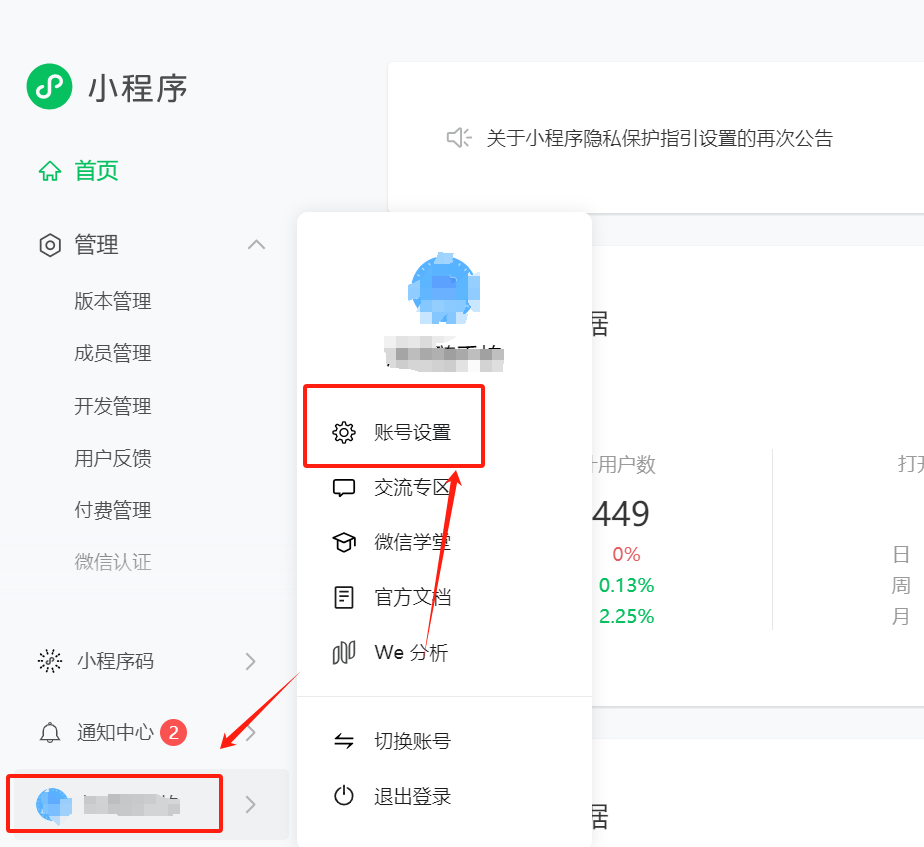924x847 pixels.
Task: Open 用户反馈 in sidebar
Action: coord(113,458)
